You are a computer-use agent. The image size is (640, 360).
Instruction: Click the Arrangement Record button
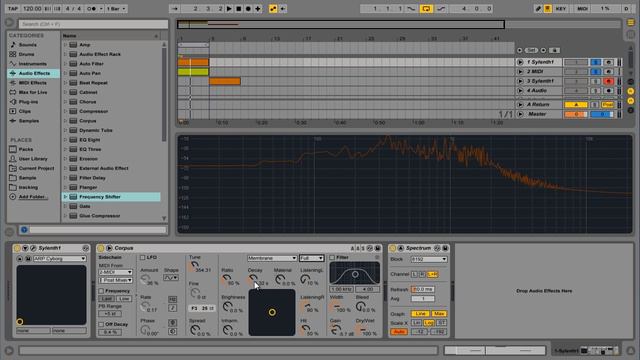click(x=248, y=9)
